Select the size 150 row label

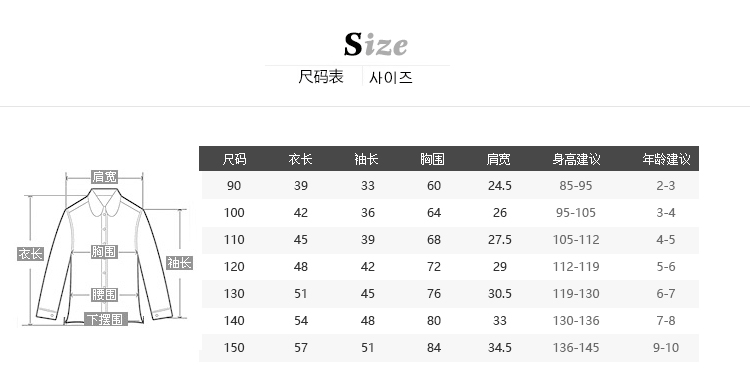pos(234,348)
